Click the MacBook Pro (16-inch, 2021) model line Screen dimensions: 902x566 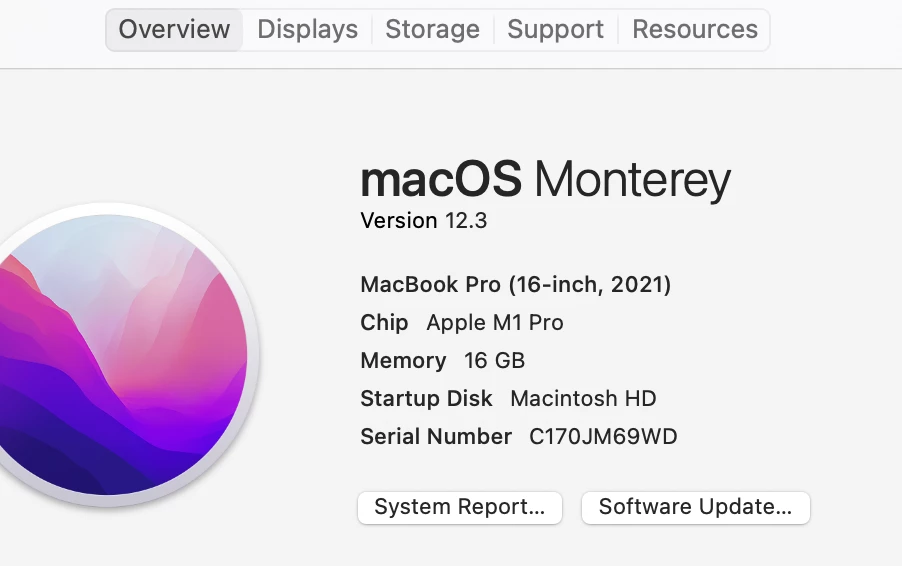pos(515,285)
